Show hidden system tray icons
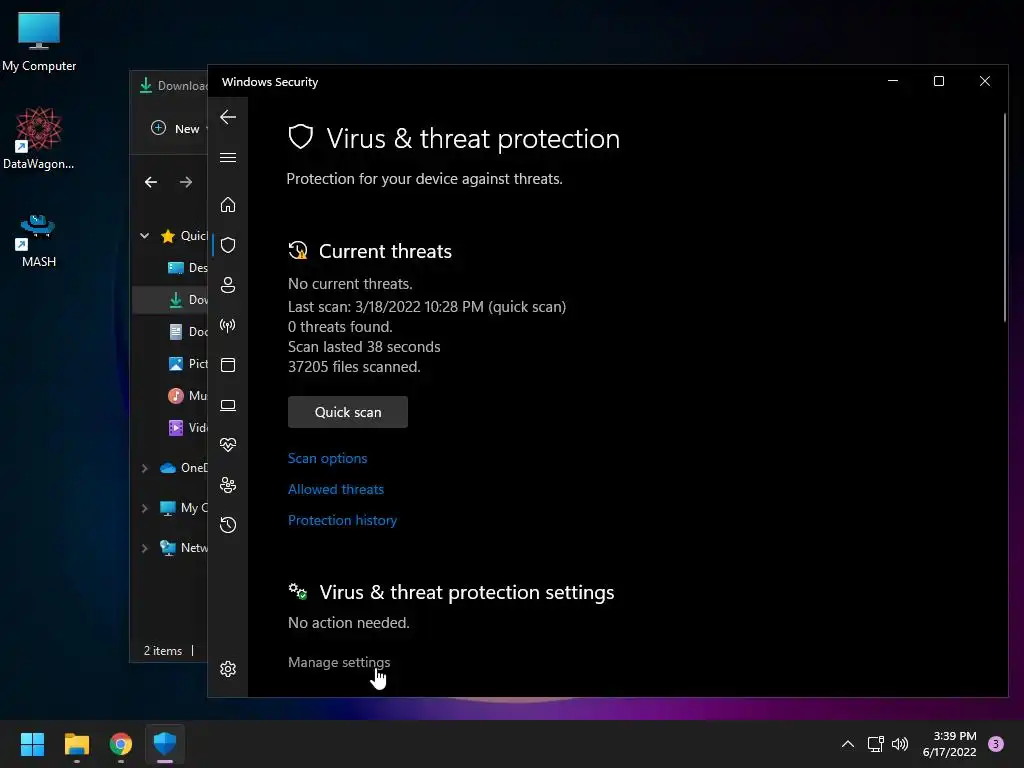The height and width of the screenshot is (768, 1024). click(x=848, y=744)
